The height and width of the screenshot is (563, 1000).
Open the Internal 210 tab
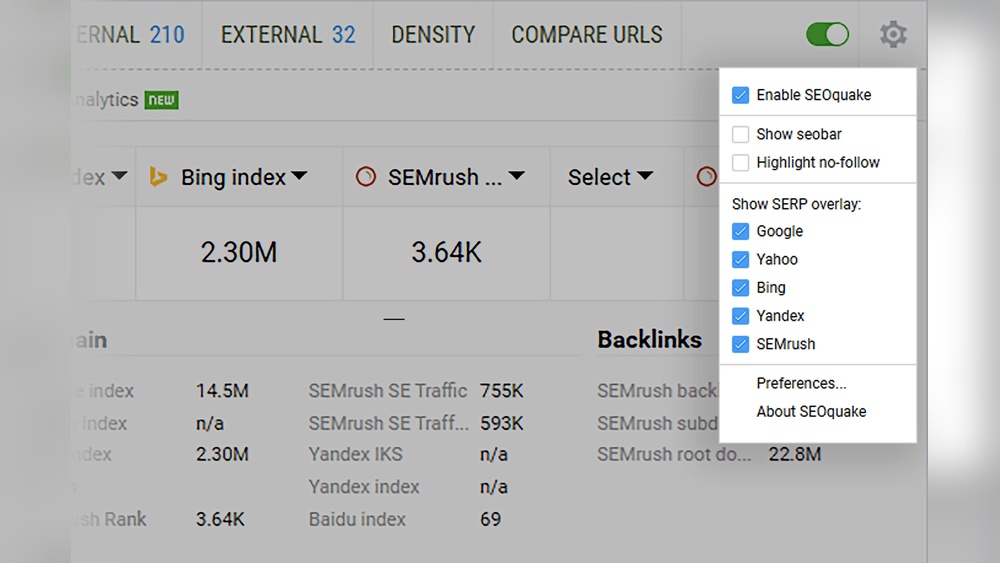point(130,34)
